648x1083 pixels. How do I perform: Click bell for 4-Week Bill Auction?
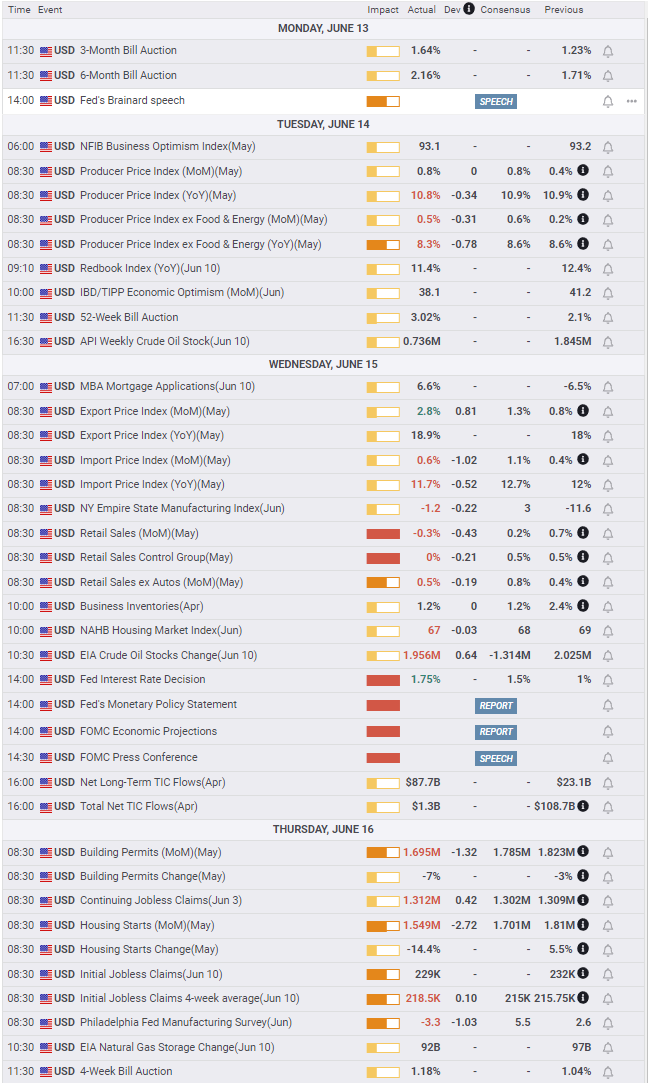coord(608,1073)
